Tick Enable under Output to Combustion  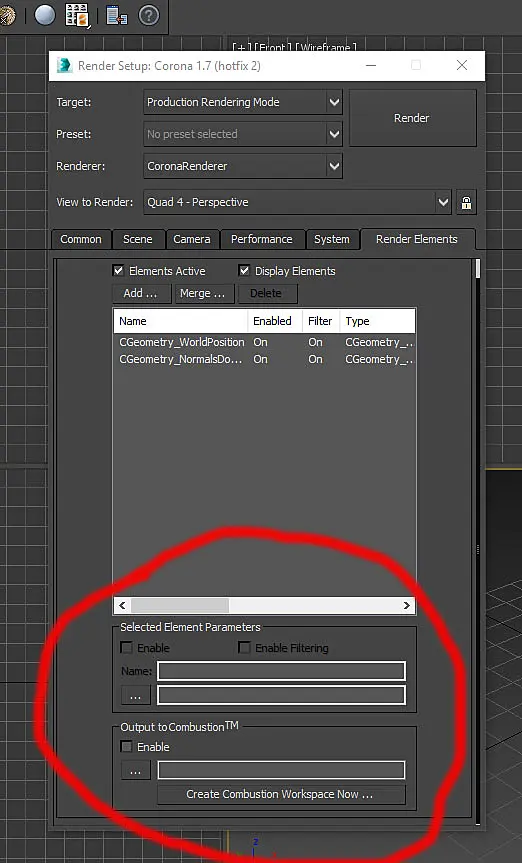[127, 747]
